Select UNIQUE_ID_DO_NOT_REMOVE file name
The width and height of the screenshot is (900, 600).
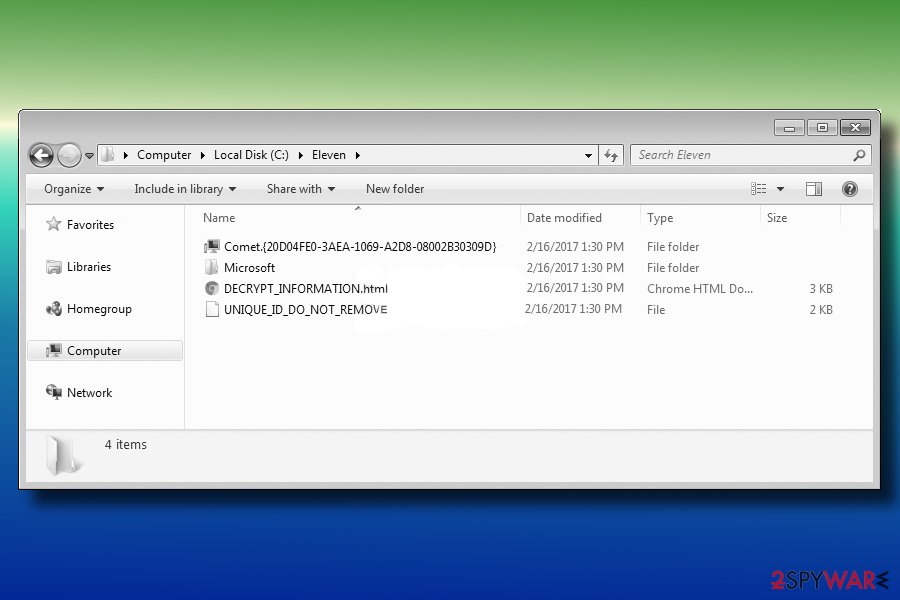click(305, 310)
